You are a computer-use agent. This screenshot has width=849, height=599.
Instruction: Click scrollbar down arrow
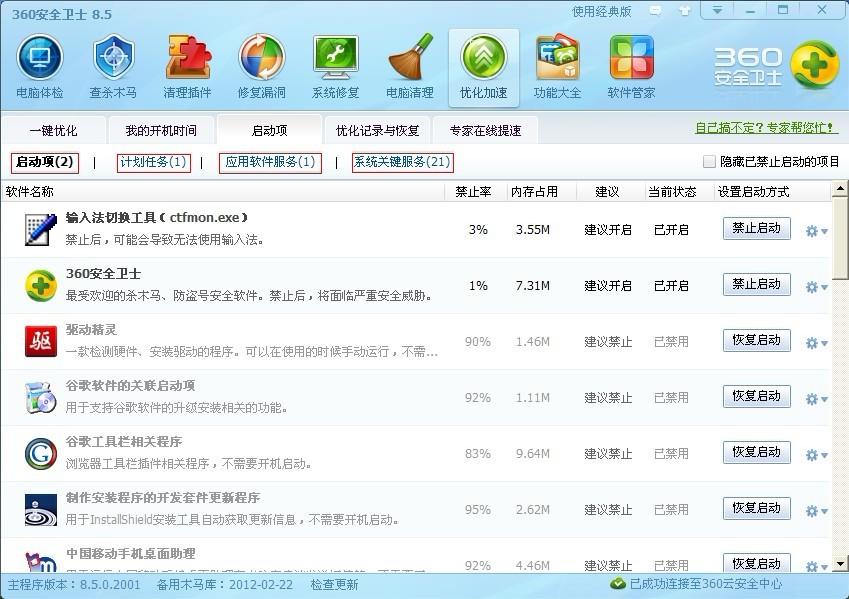[x=840, y=563]
